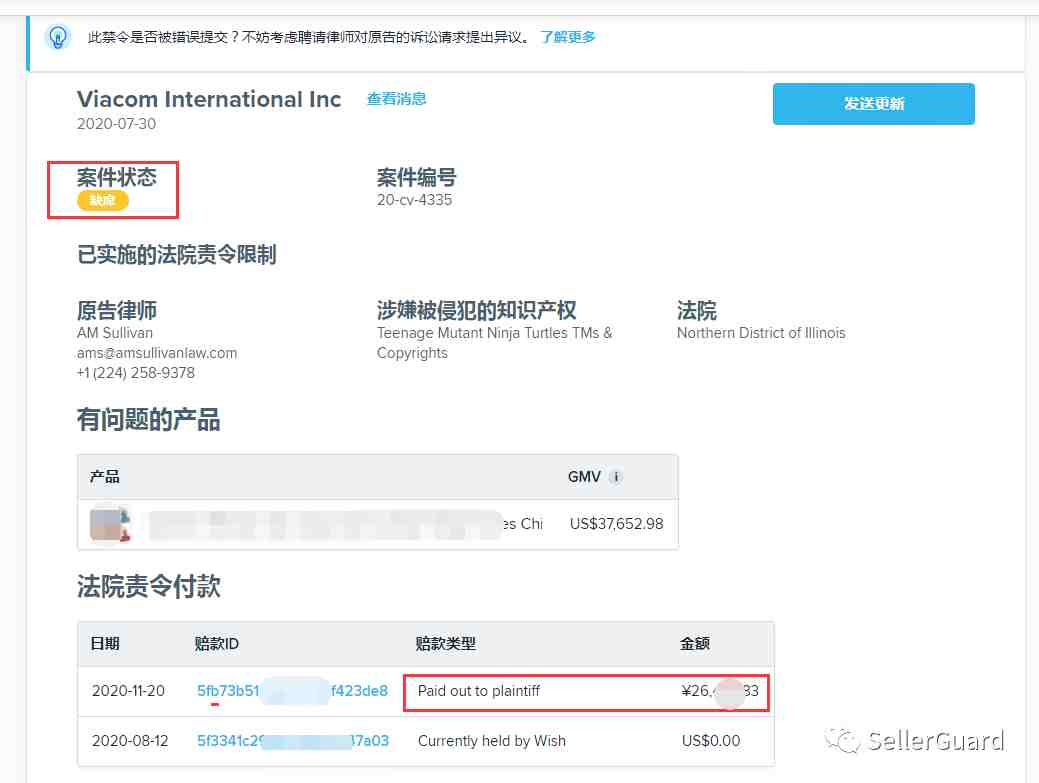Click the 法院责令付款 section heading
Viewport: 1039px width, 783px height.
pyautogui.click(x=148, y=586)
